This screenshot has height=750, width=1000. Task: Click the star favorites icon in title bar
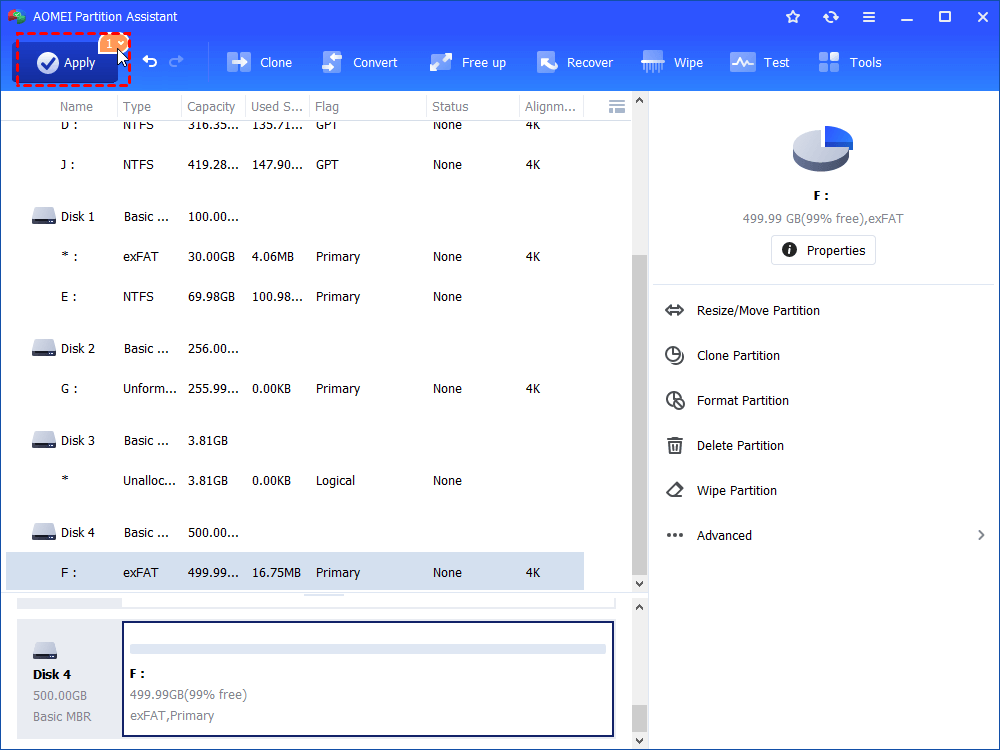(x=793, y=17)
